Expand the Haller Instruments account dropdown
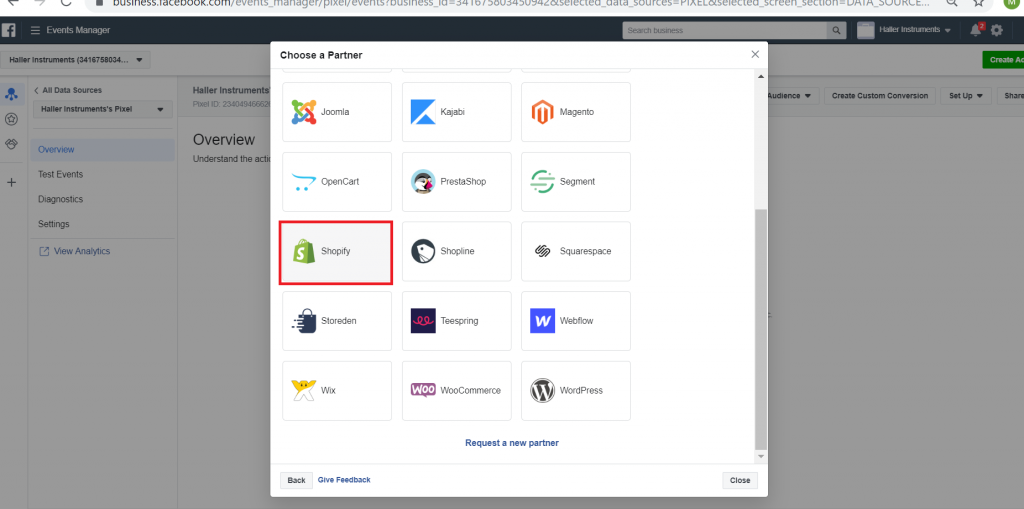This screenshot has height=509, width=1024. click(x=75, y=60)
